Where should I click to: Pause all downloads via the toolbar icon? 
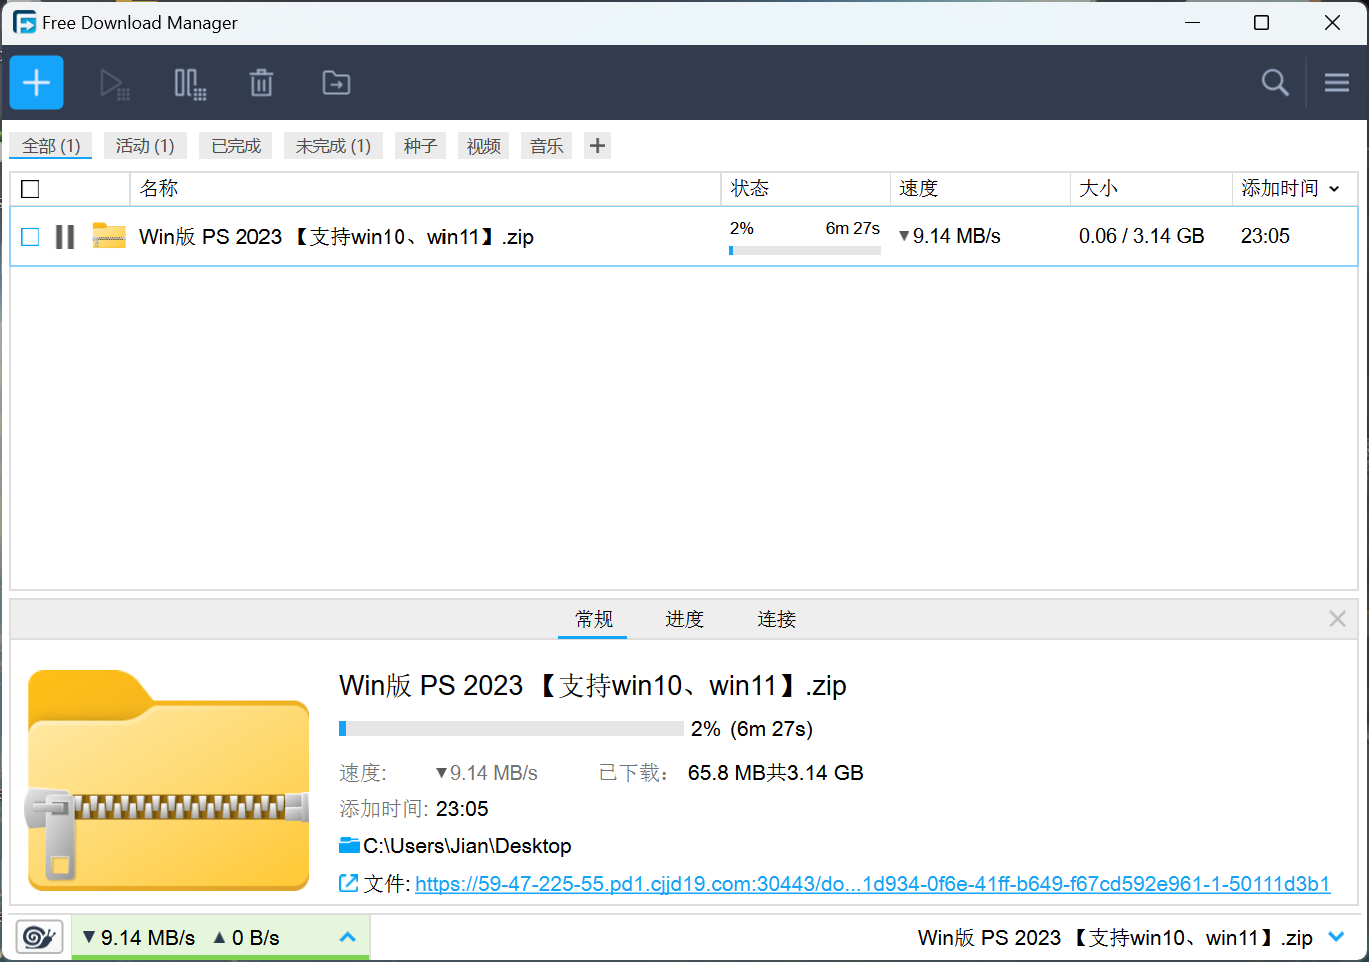[x=189, y=84]
